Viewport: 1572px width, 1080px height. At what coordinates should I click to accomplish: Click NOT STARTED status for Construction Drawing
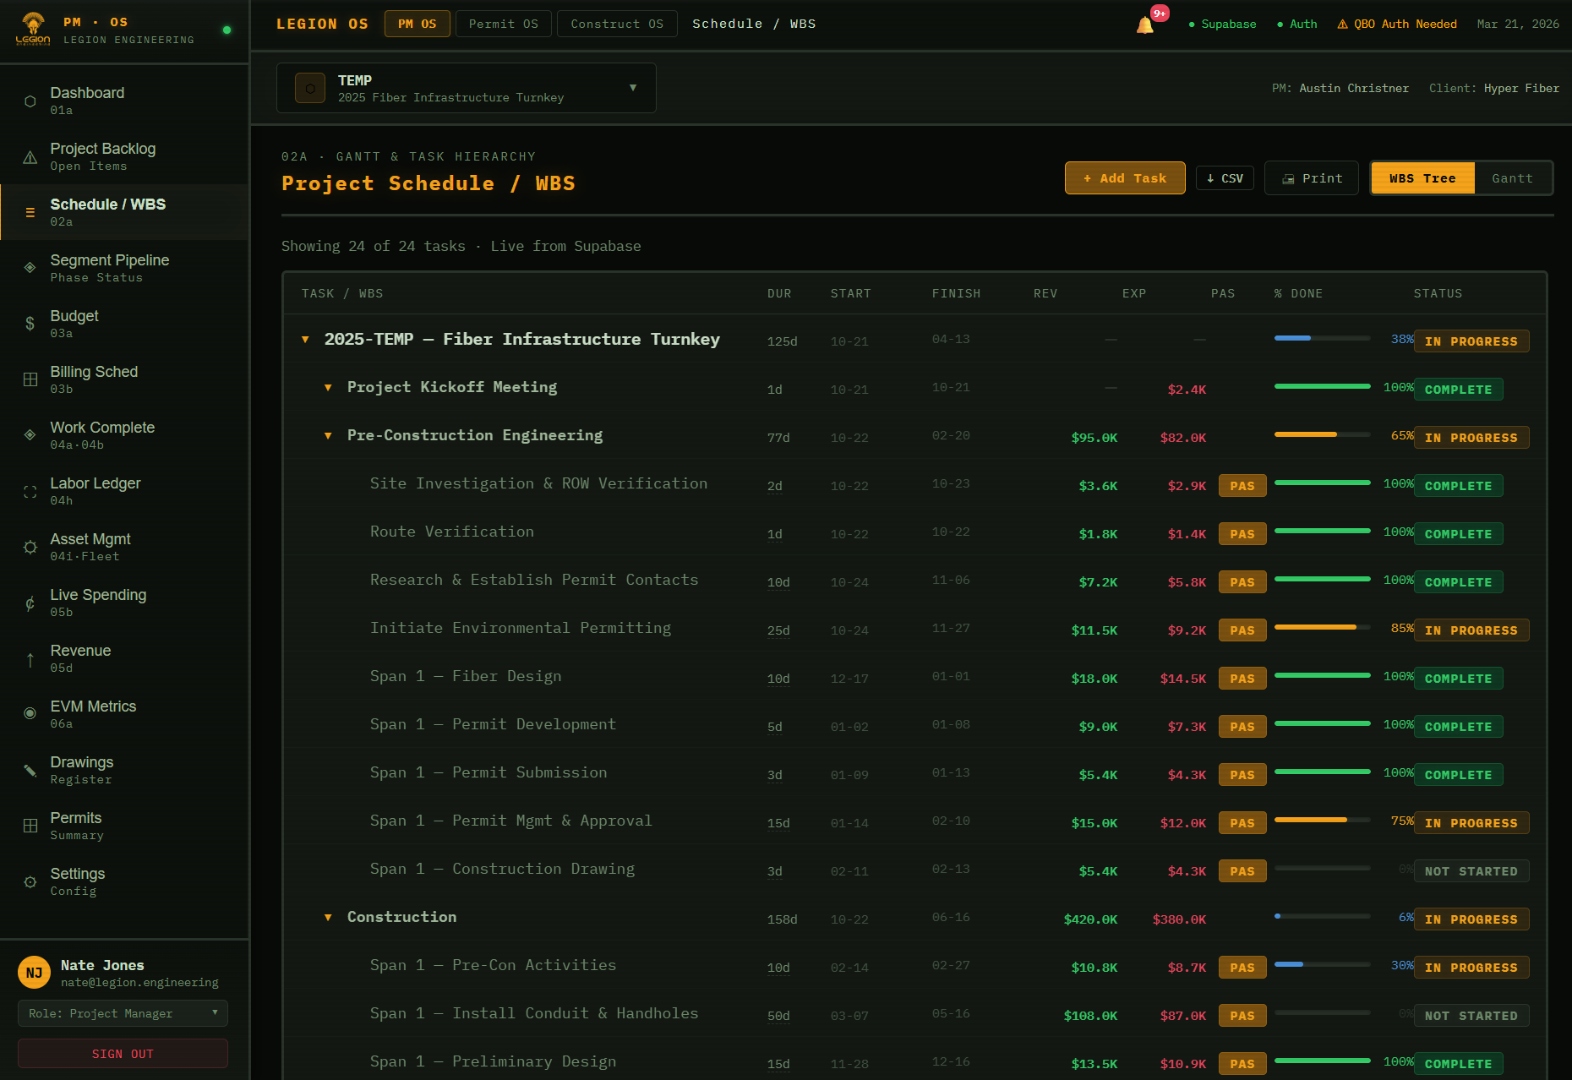[1471, 871]
